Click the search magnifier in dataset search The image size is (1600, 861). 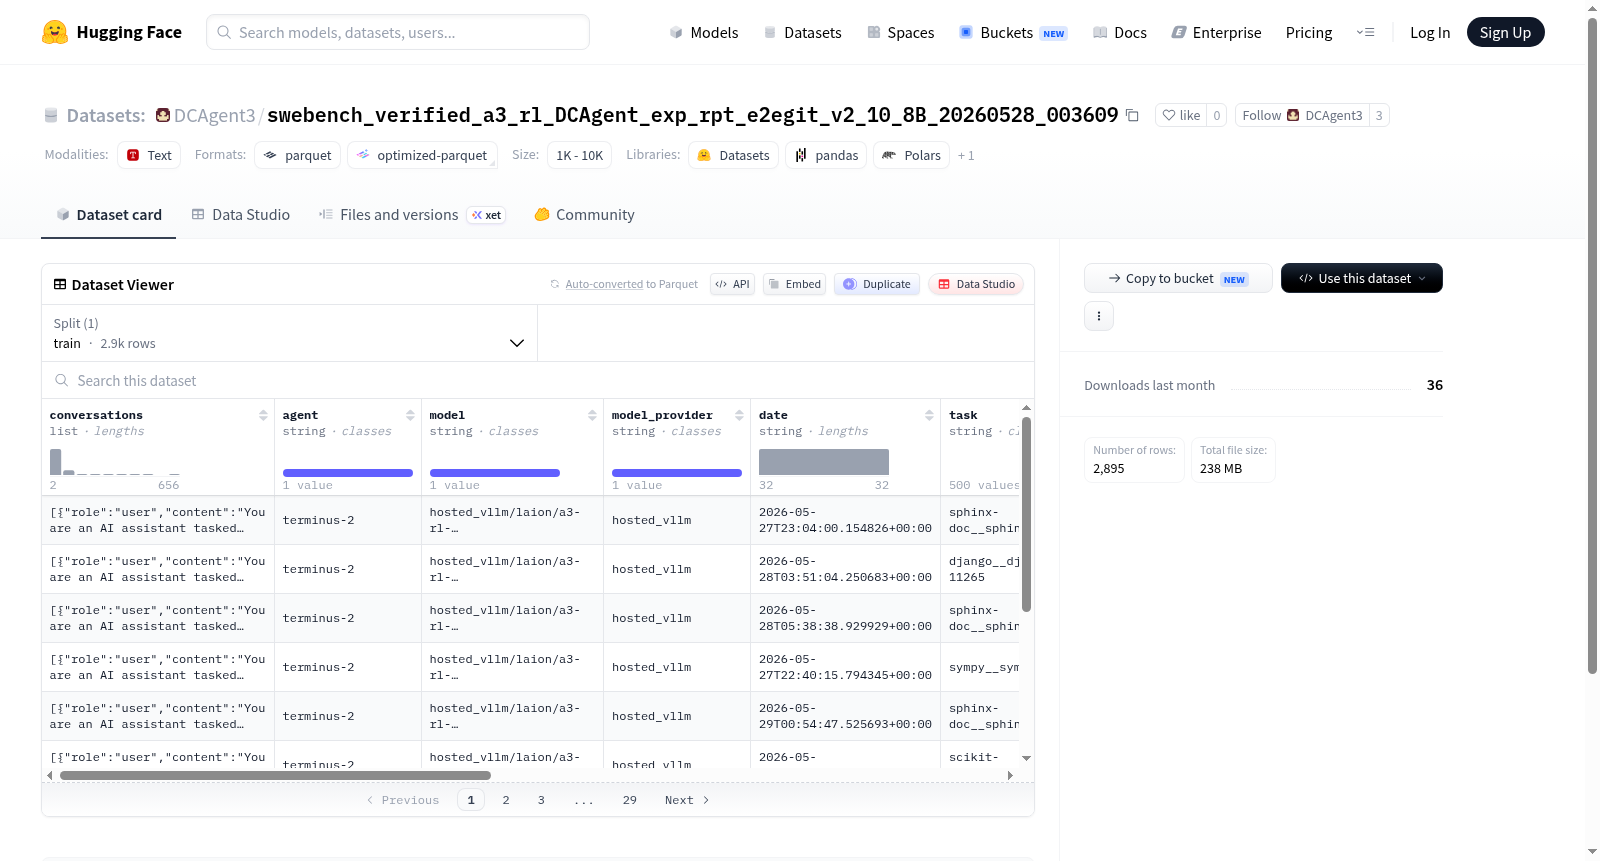click(62, 380)
